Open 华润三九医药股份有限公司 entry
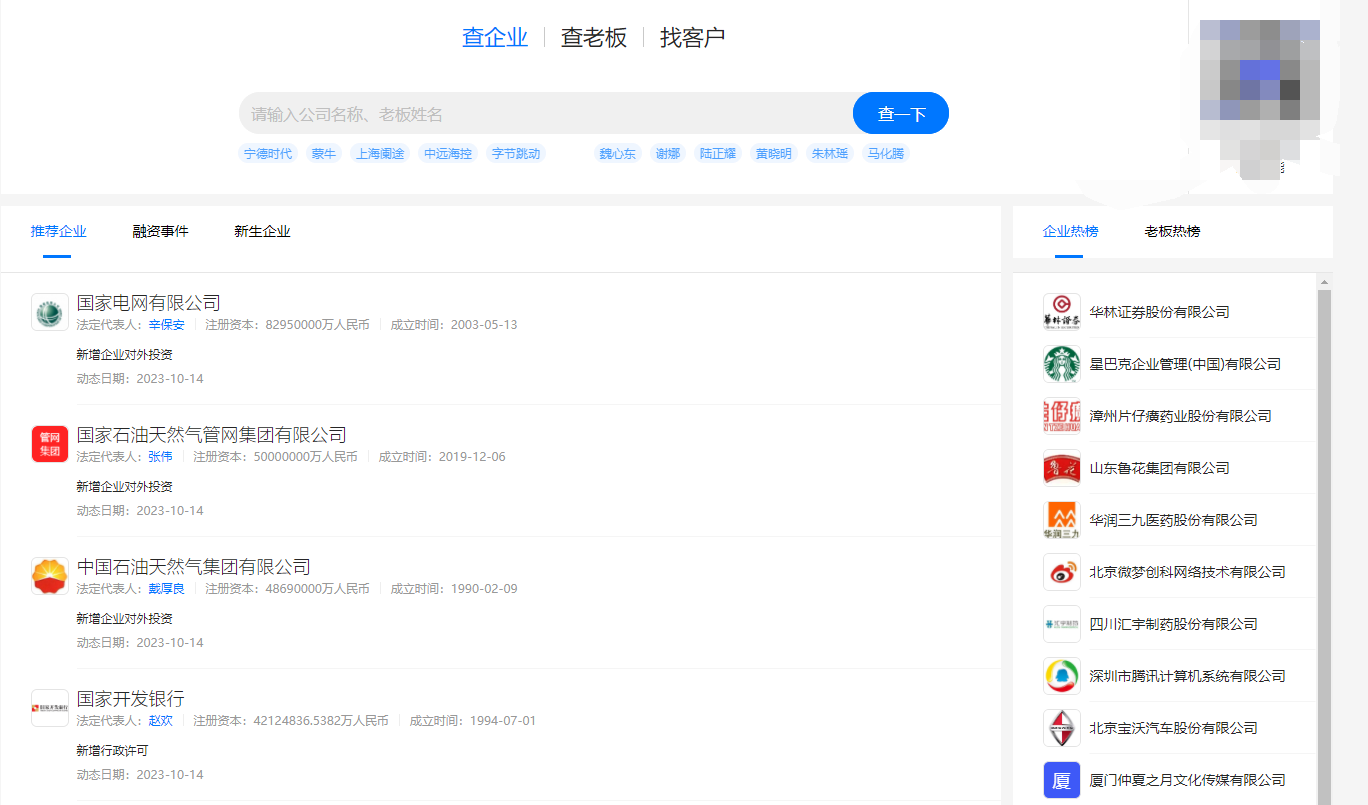The height and width of the screenshot is (805, 1368). coord(1174,520)
